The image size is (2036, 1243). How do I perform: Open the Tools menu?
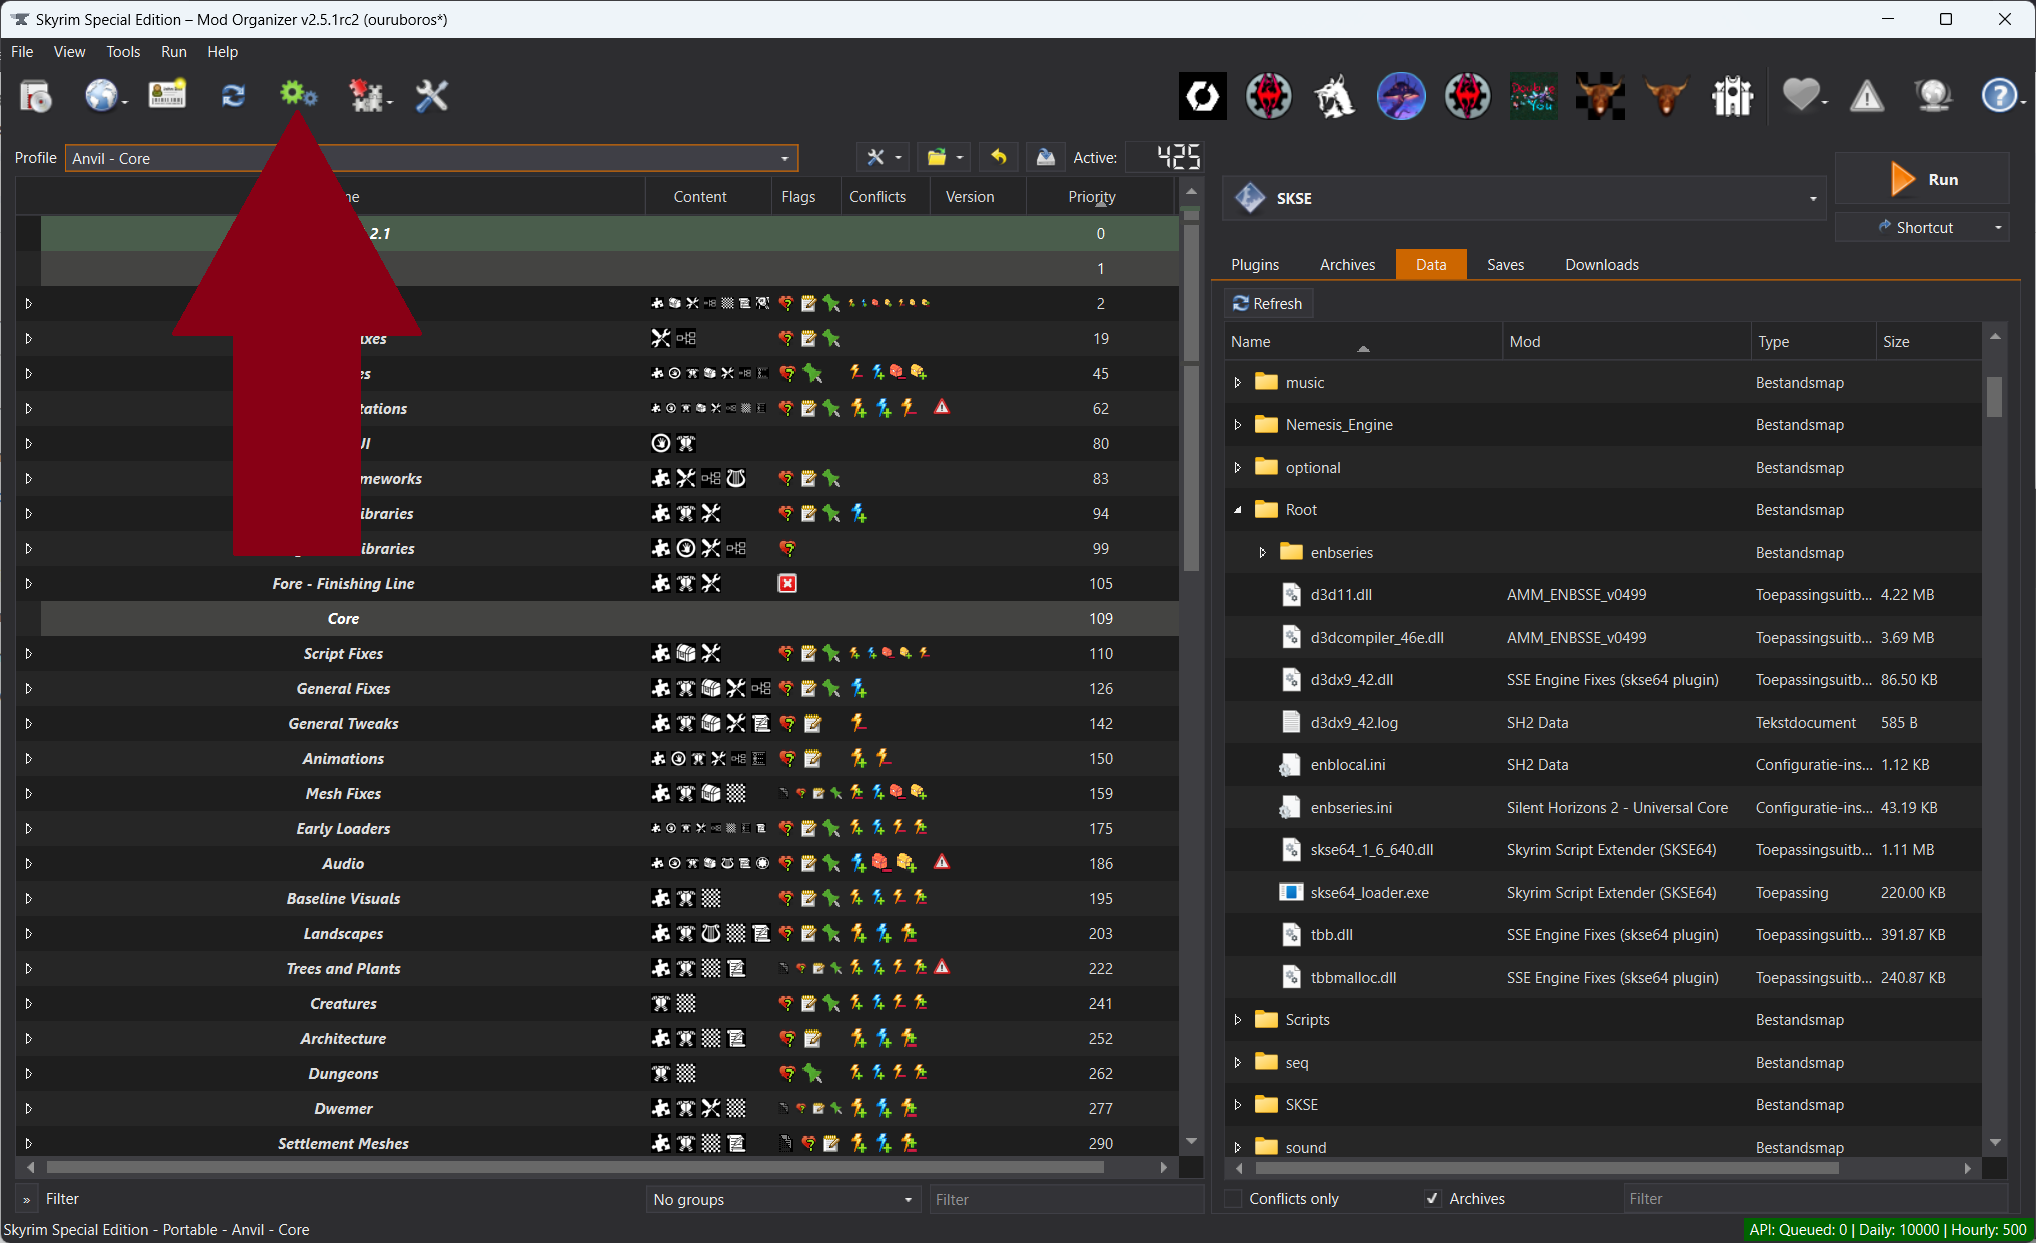point(122,52)
